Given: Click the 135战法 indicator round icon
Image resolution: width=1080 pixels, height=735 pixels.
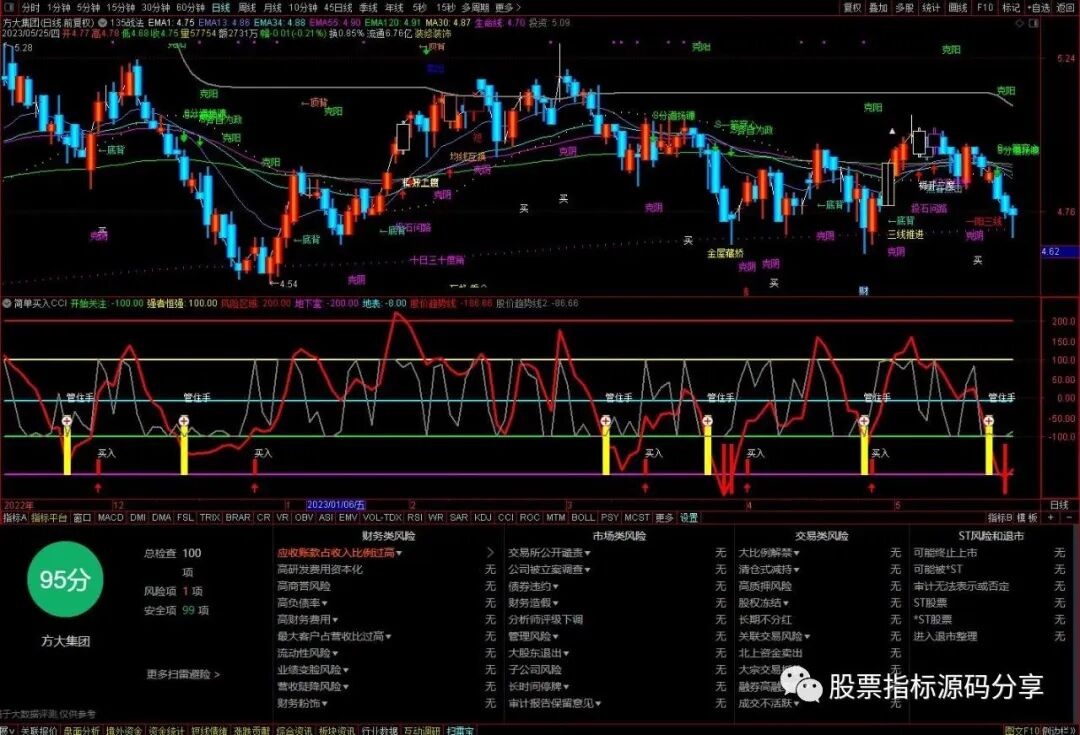Looking at the screenshot, I should pos(103,23).
